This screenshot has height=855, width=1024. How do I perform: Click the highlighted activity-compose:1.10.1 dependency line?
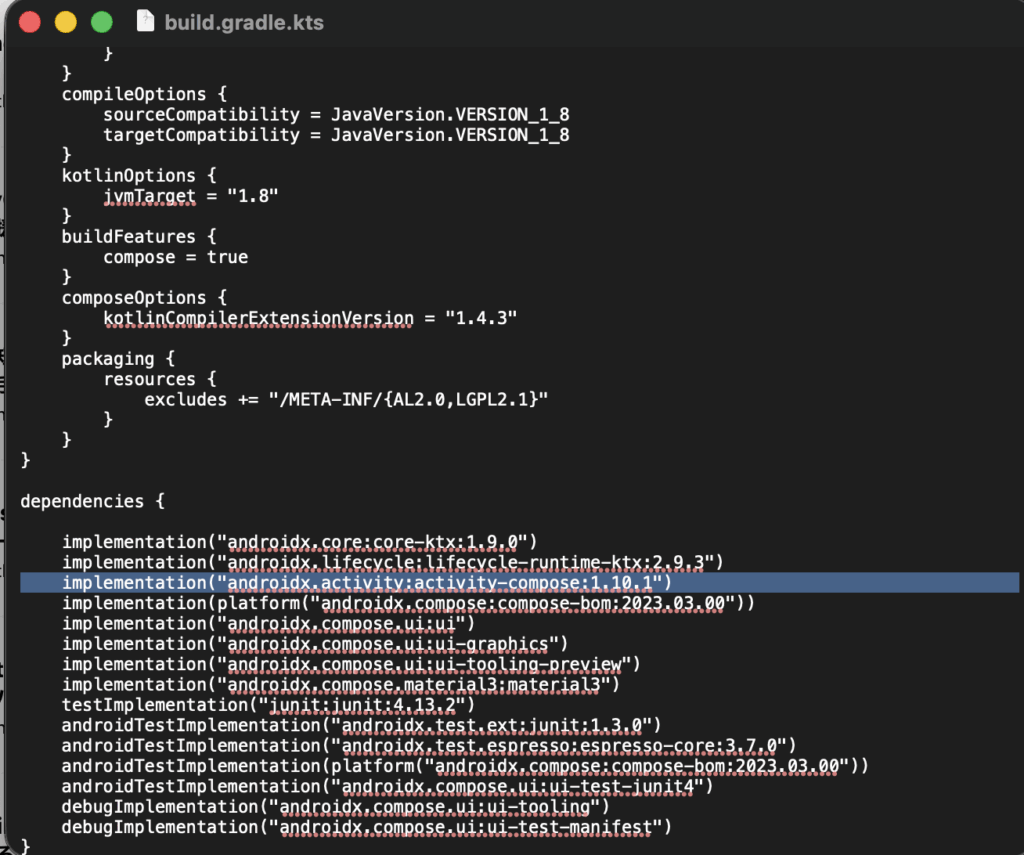point(366,583)
